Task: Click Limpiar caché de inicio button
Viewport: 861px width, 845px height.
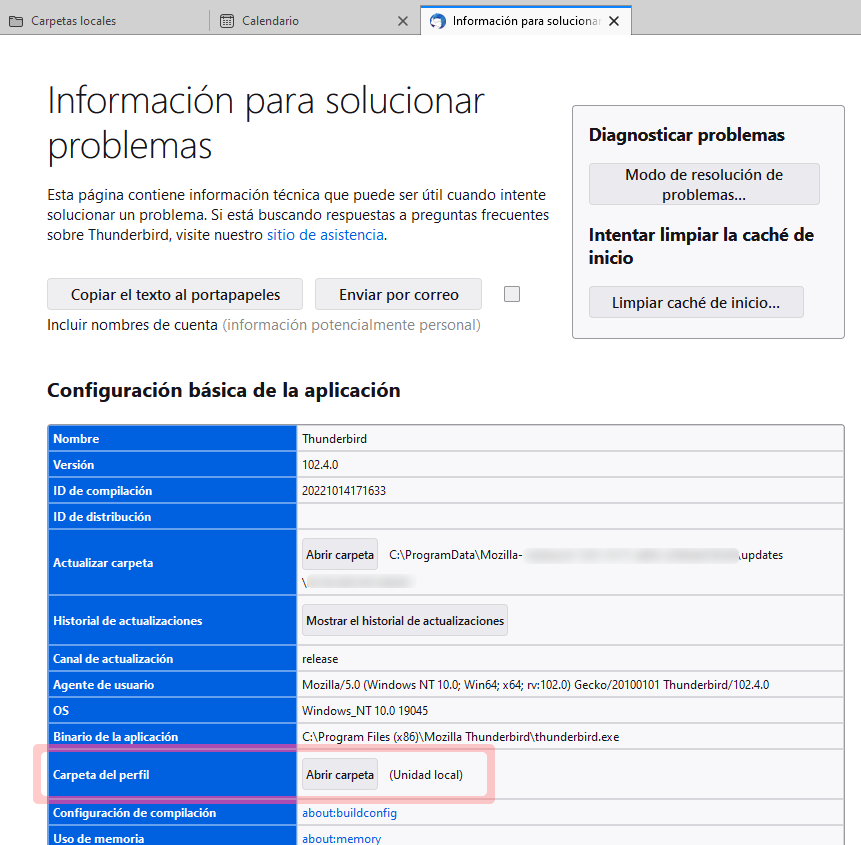Action: coord(696,302)
